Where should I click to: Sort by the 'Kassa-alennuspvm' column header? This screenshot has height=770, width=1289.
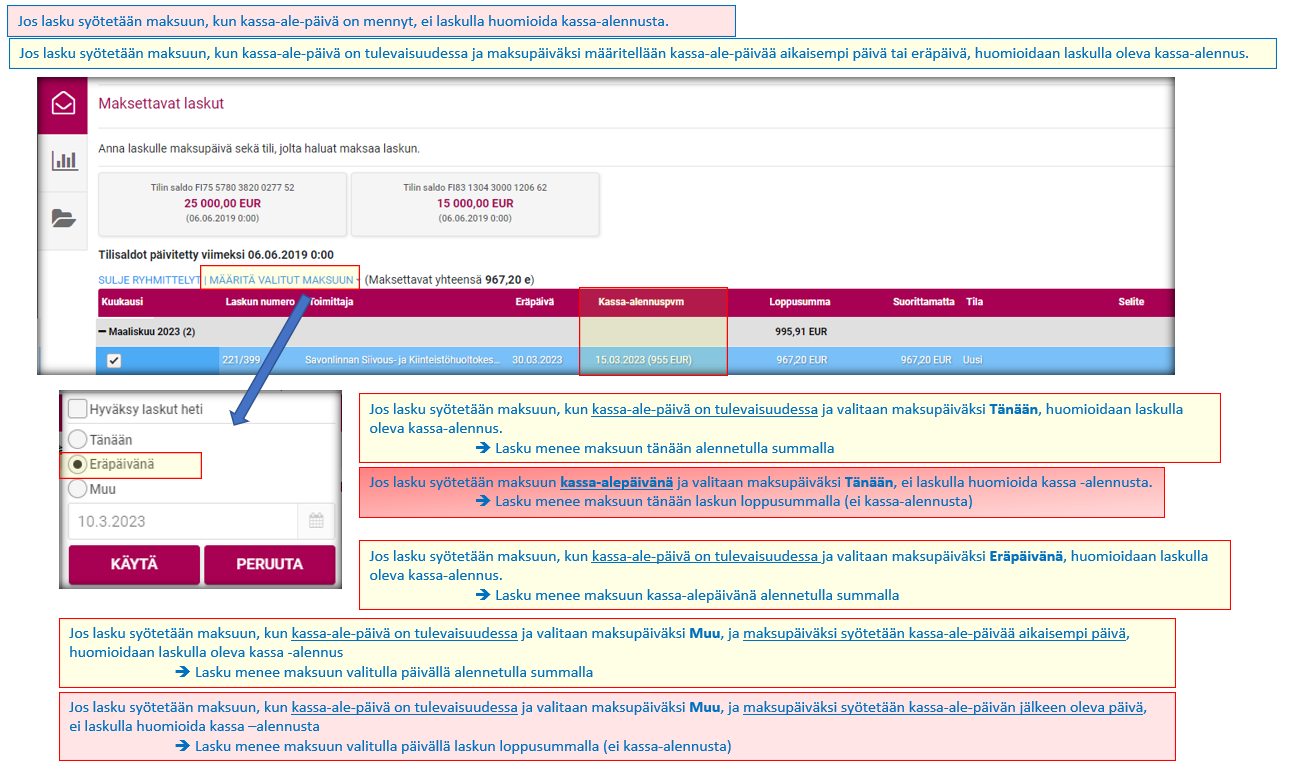[640, 302]
